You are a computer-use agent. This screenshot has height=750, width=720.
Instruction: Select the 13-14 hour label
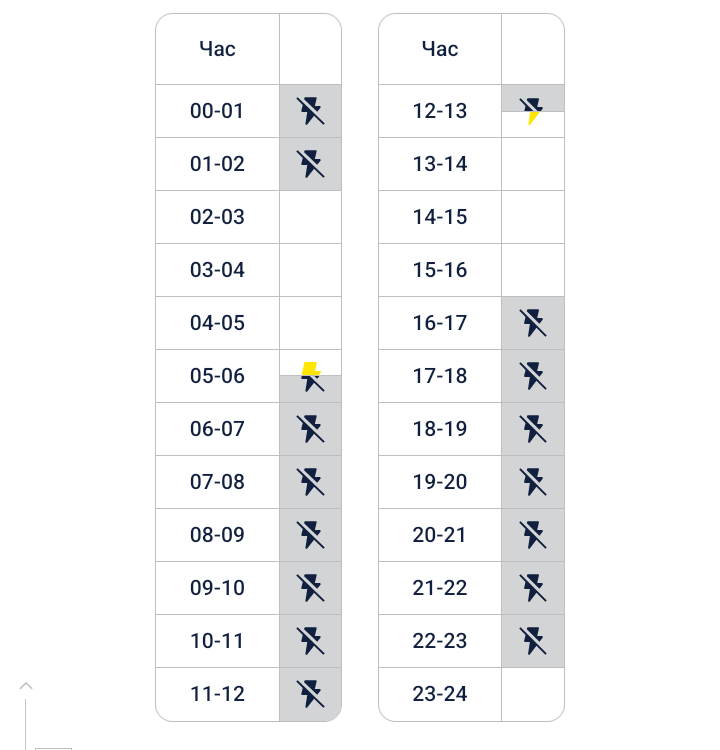(440, 164)
